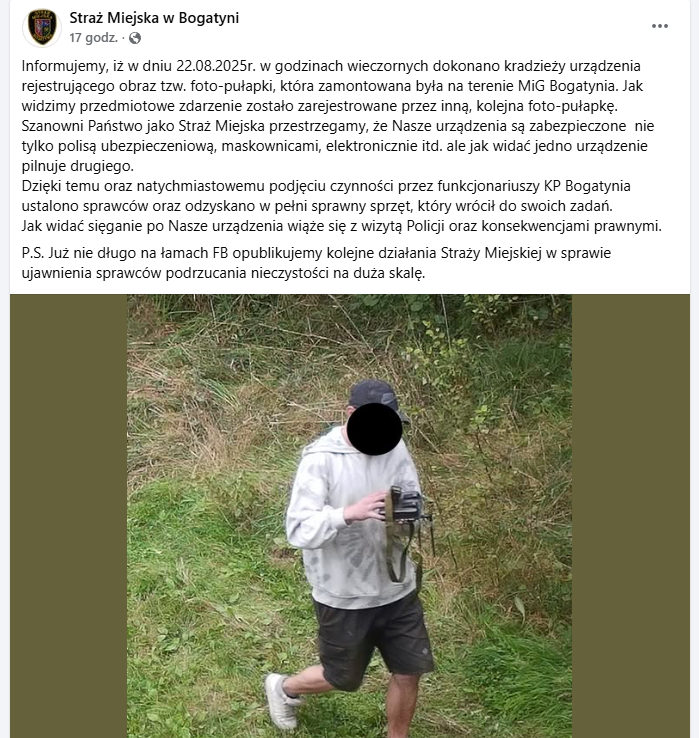Click the "P.S." closing paragraph
The image size is (699, 738).
pos(316,263)
